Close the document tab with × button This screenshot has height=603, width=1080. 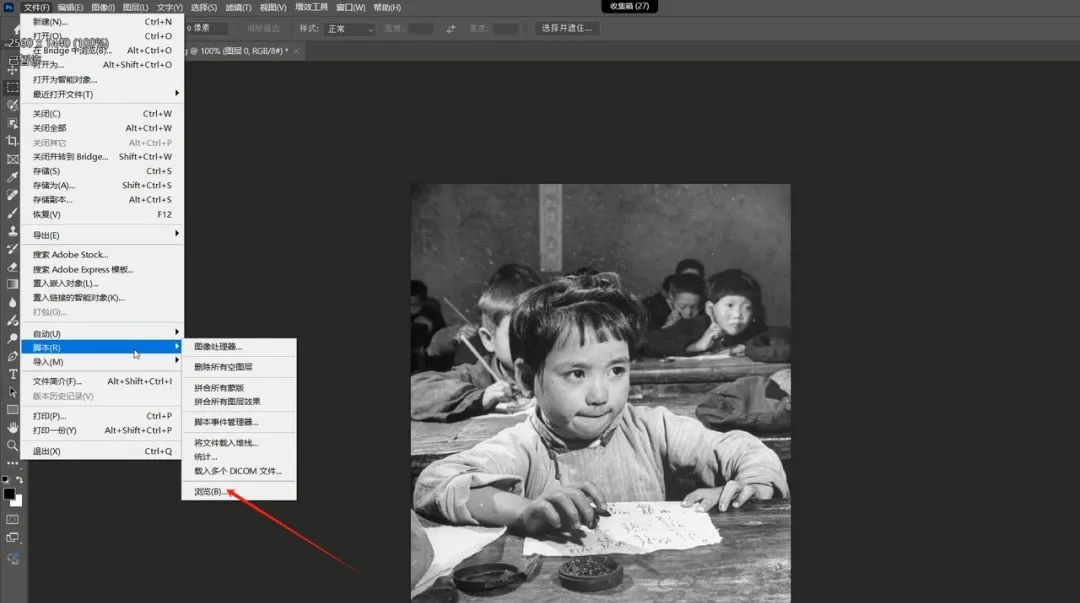click(296, 51)
